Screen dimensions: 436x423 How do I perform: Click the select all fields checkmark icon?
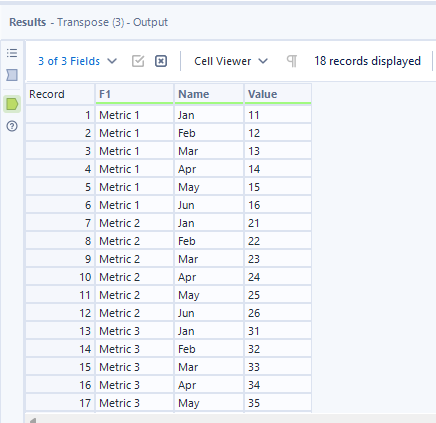click(x=138, y=61)
